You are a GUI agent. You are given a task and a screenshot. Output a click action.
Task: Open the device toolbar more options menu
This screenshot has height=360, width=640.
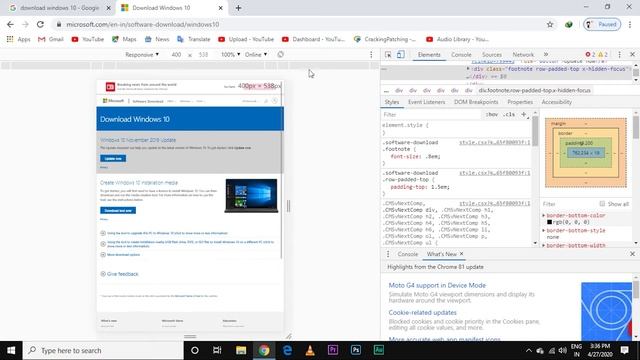[371, 54]
